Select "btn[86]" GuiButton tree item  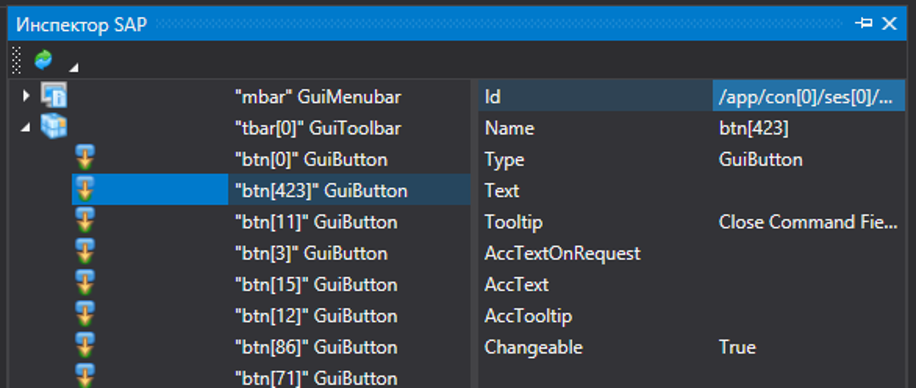[316, 348]
